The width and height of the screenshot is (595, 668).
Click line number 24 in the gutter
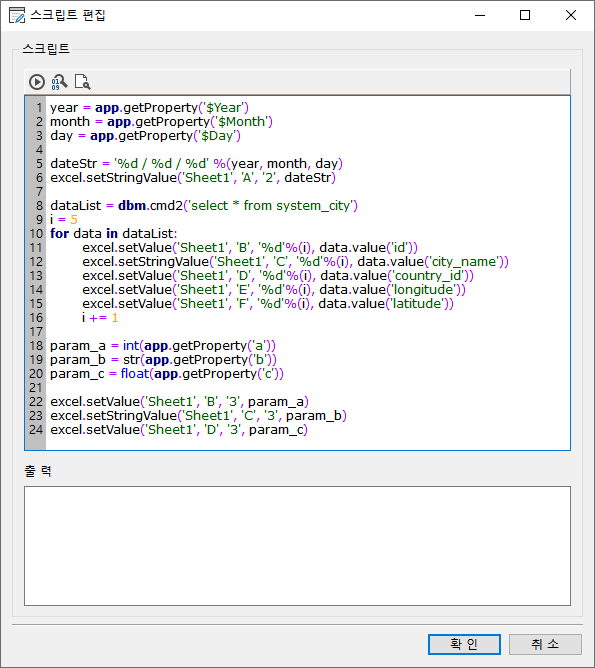(36, 430)
